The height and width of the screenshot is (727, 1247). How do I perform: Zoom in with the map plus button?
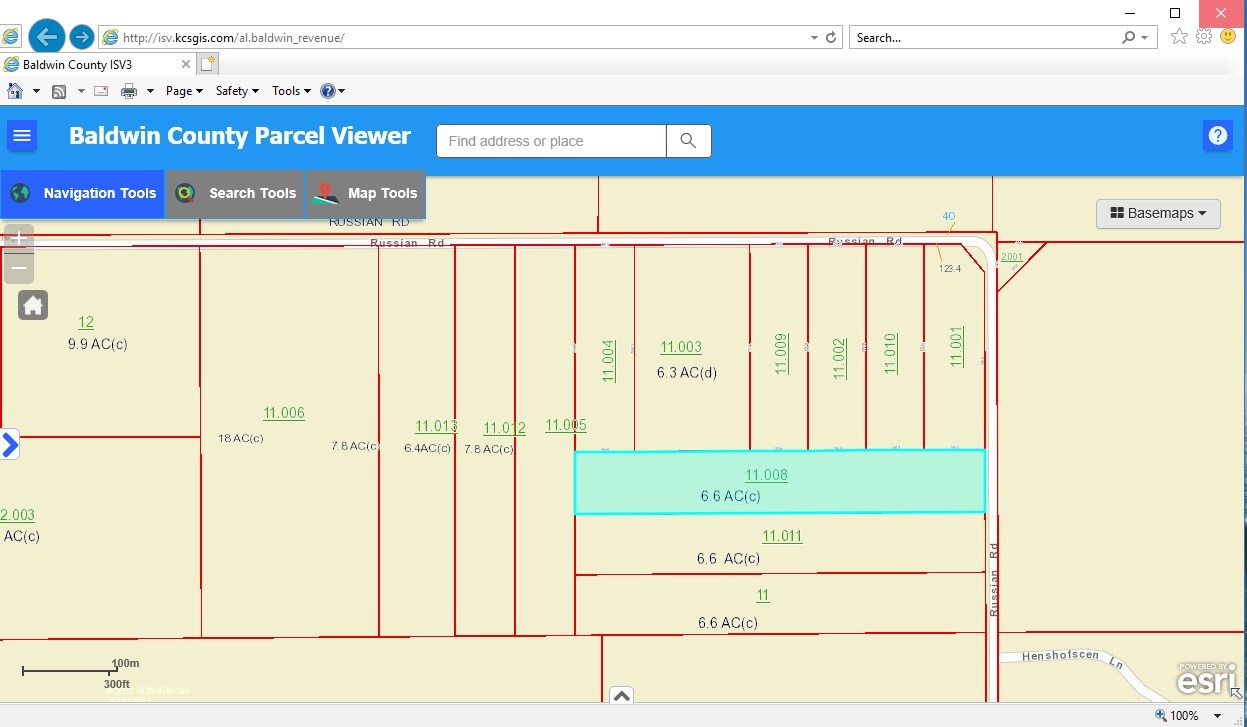(x=18, y=240)
